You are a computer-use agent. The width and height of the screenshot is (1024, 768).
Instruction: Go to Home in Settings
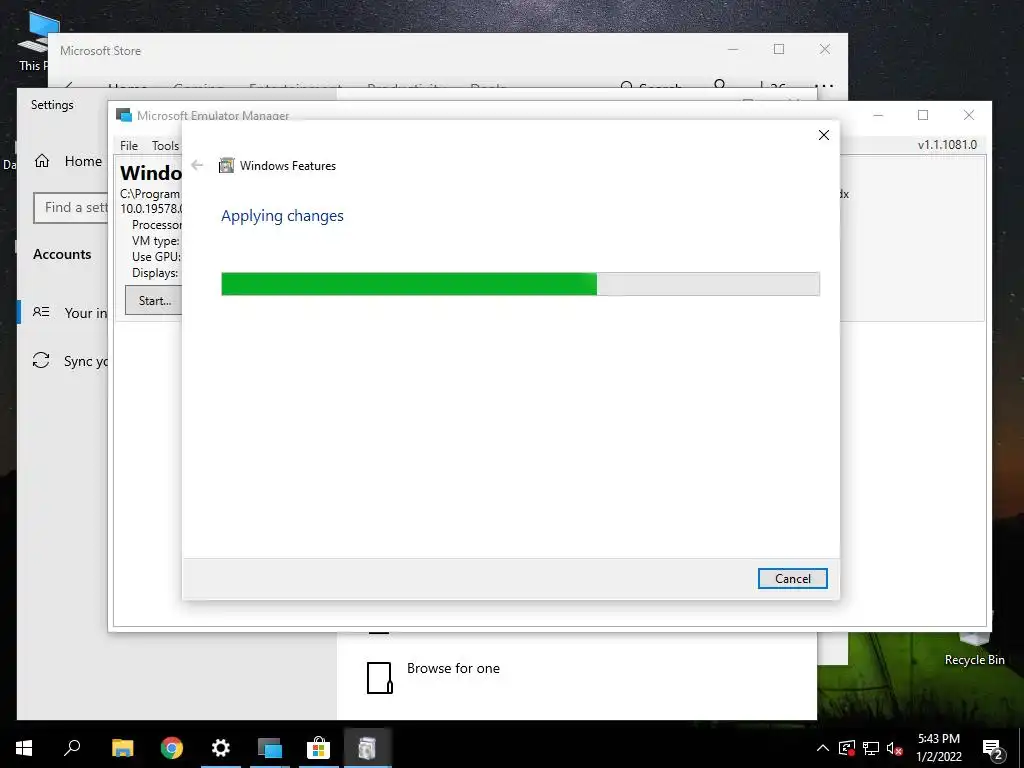pos(69,161)
